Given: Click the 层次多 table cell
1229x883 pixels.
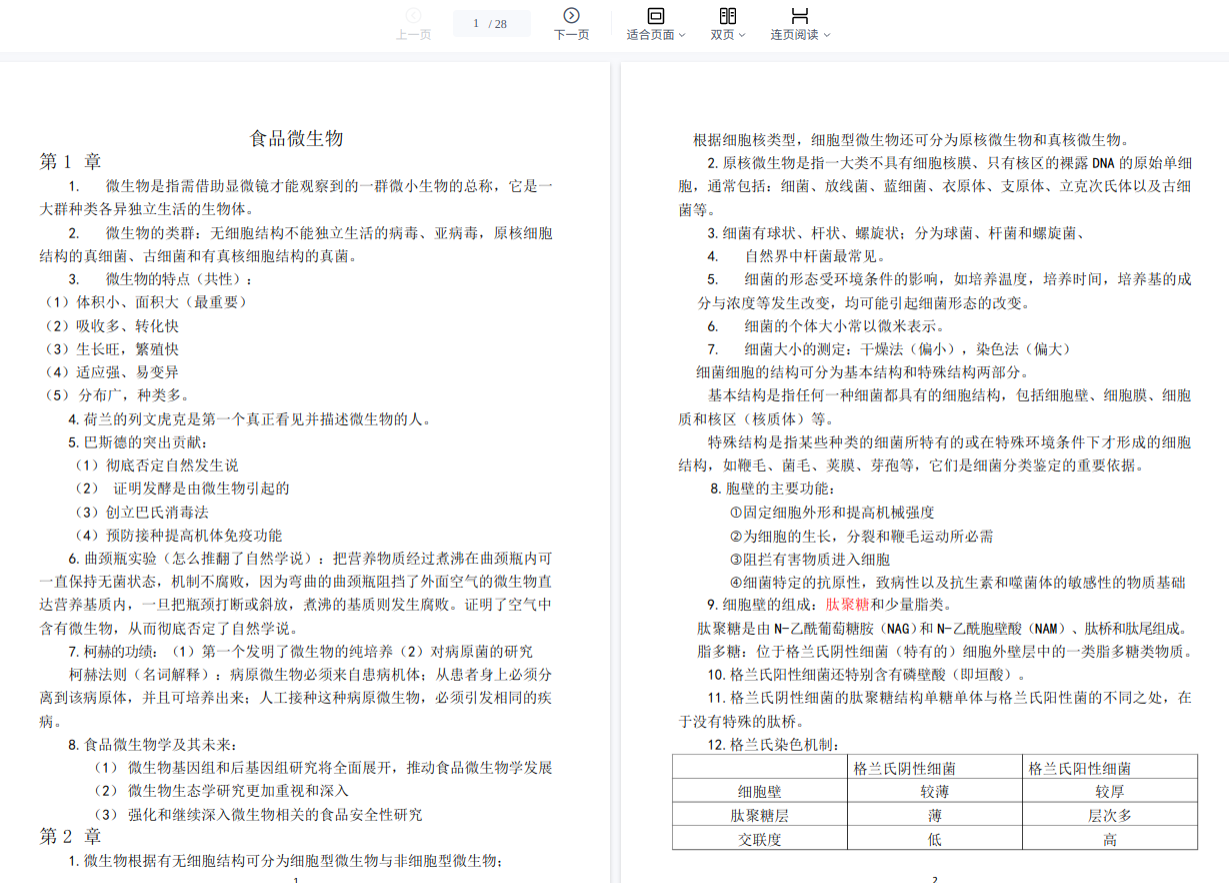Looking at the screenshot, I should click(x=1109, y=816).
